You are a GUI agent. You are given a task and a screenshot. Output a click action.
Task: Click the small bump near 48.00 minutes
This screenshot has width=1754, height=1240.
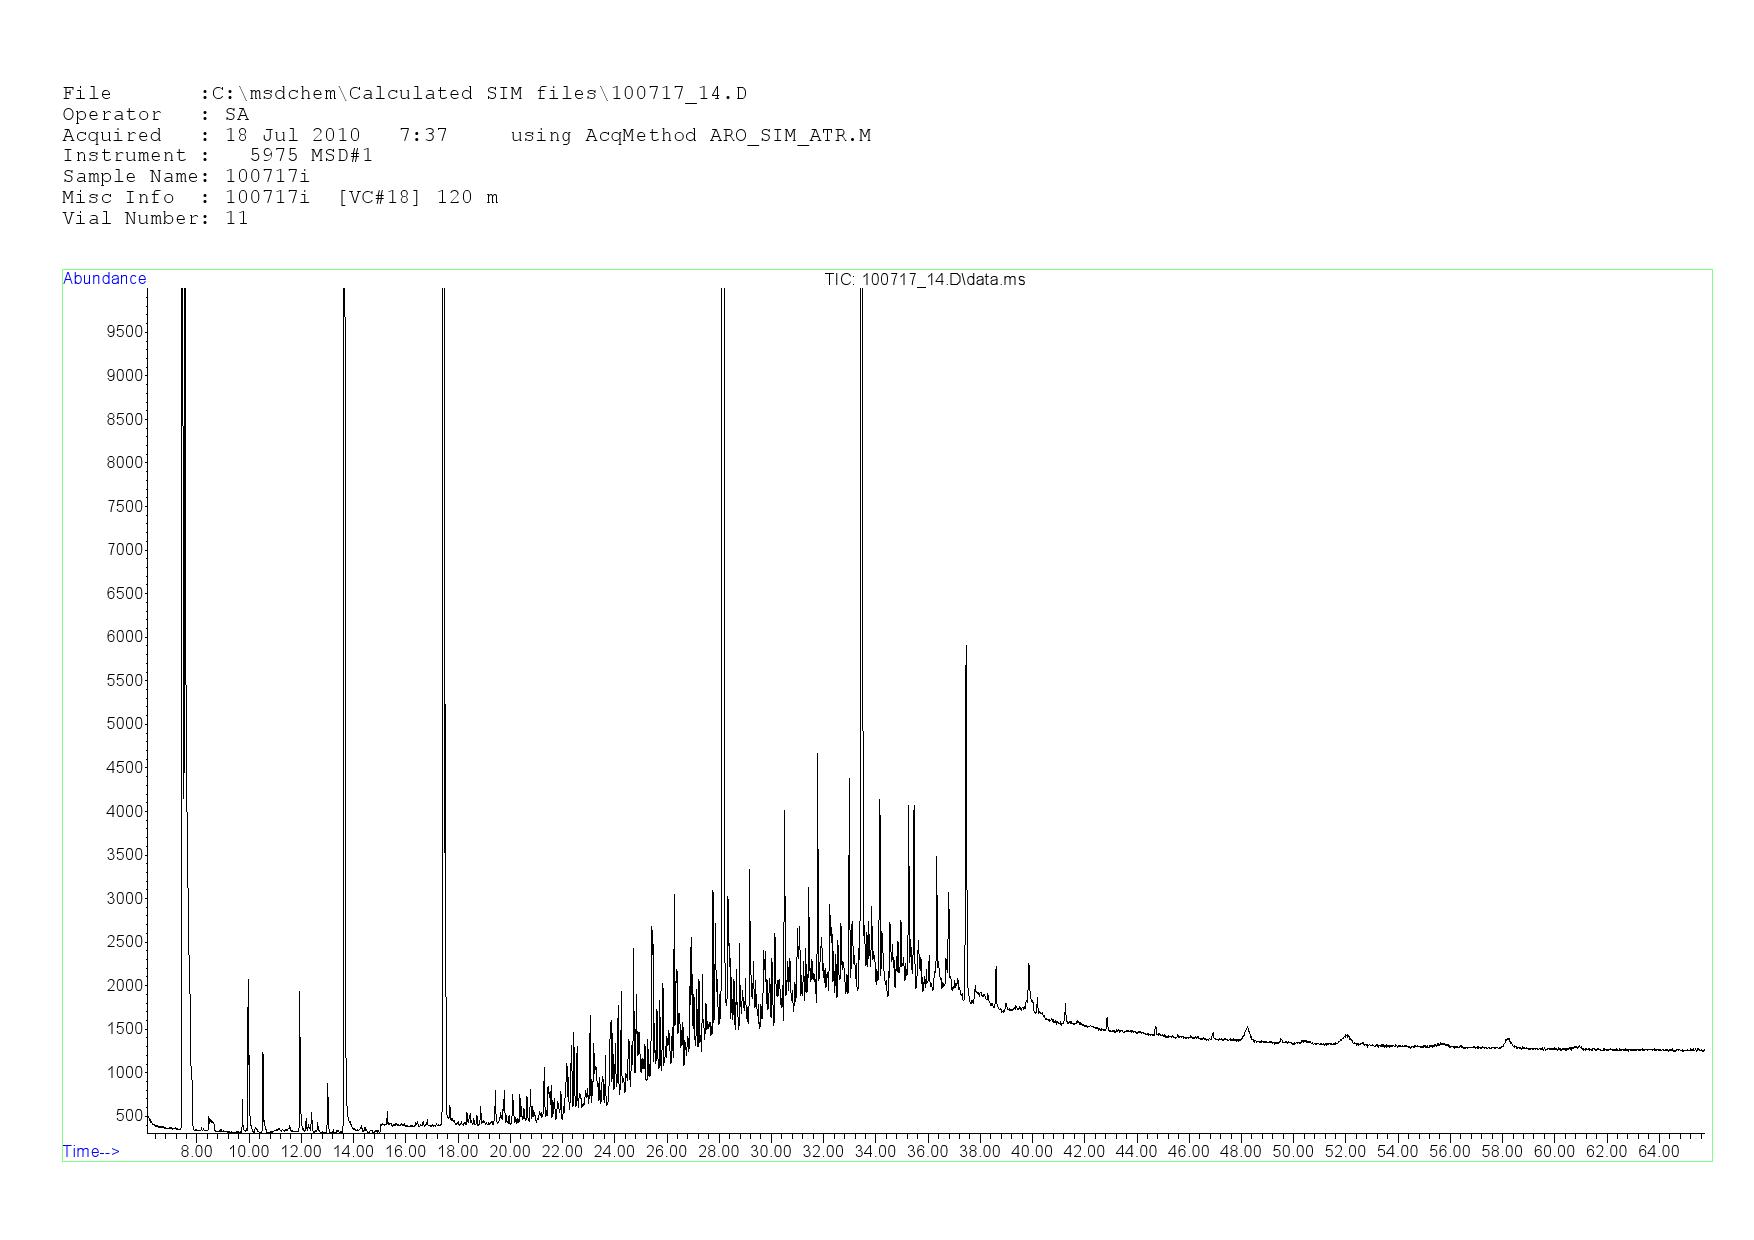pyautogui.click(x=1247, y=1029)
